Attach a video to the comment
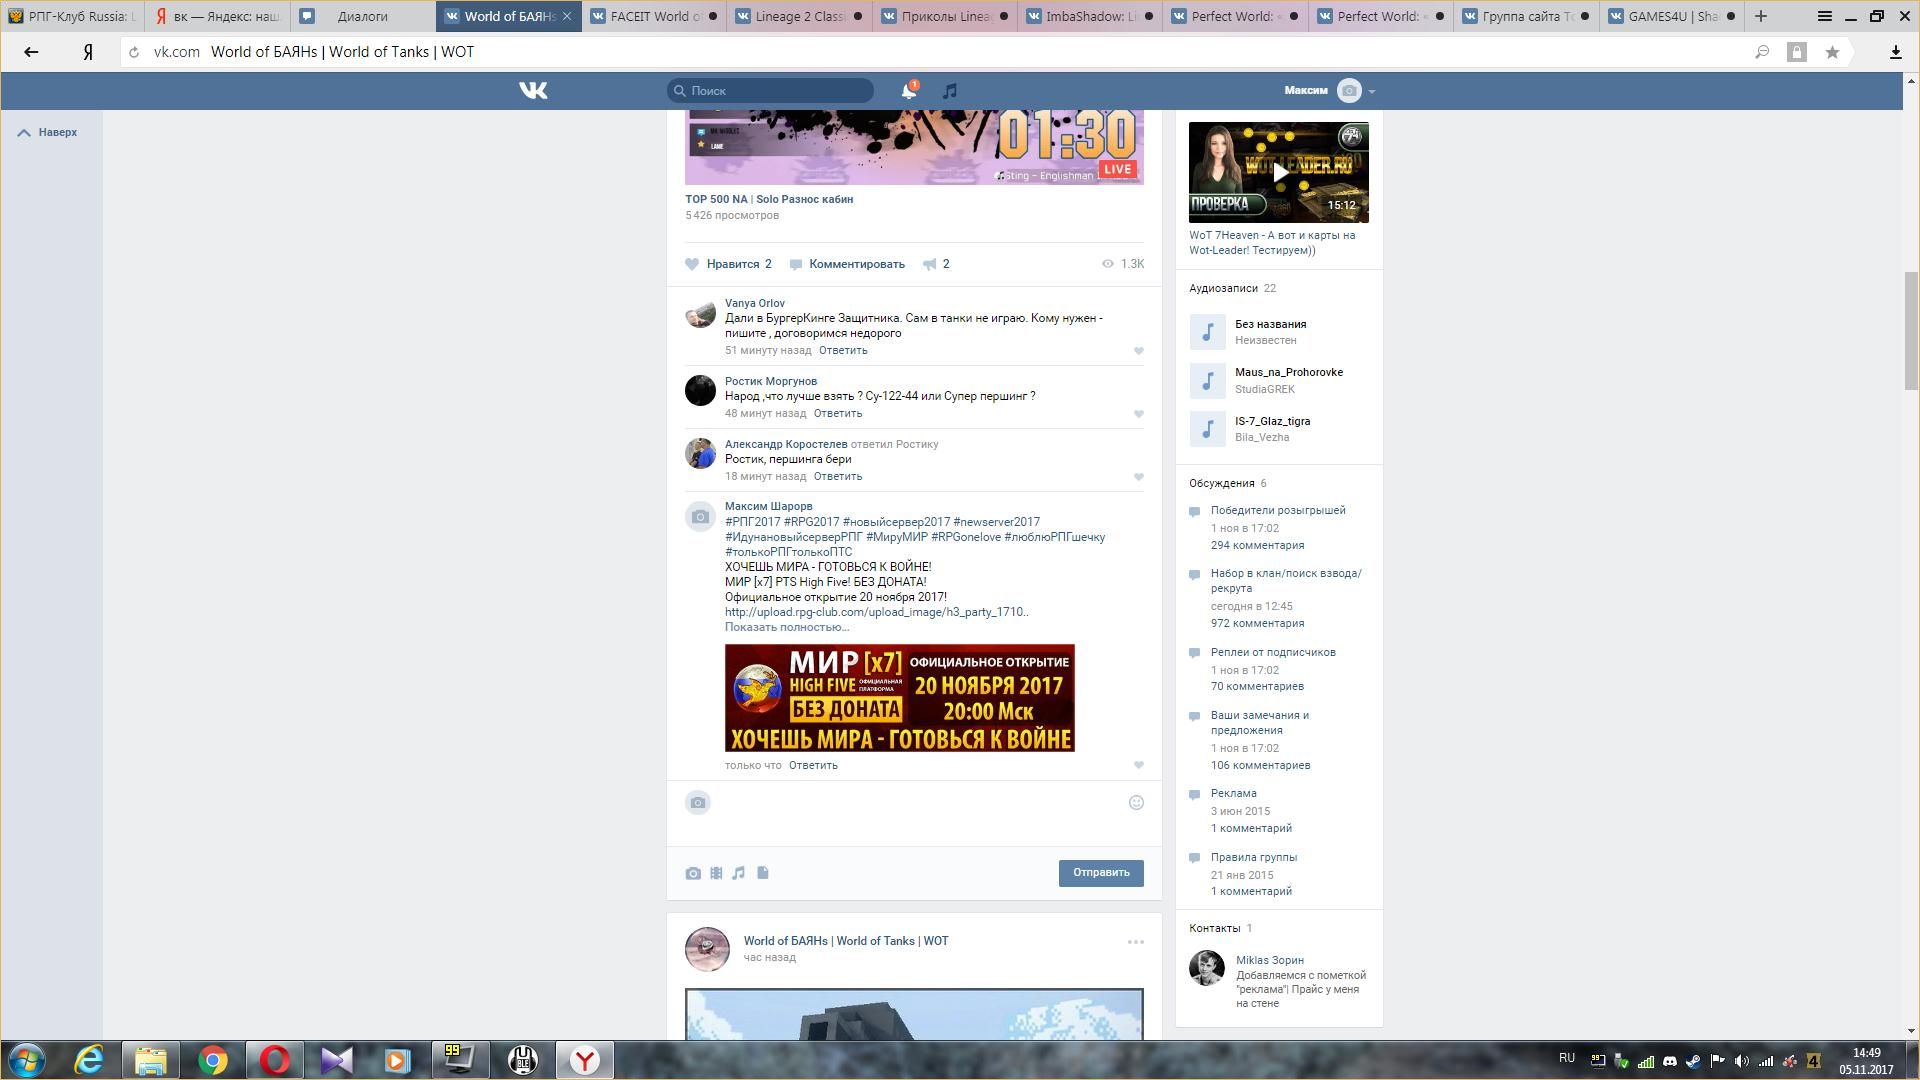This screenshot has width=1920, height=1080. (716, 873)
